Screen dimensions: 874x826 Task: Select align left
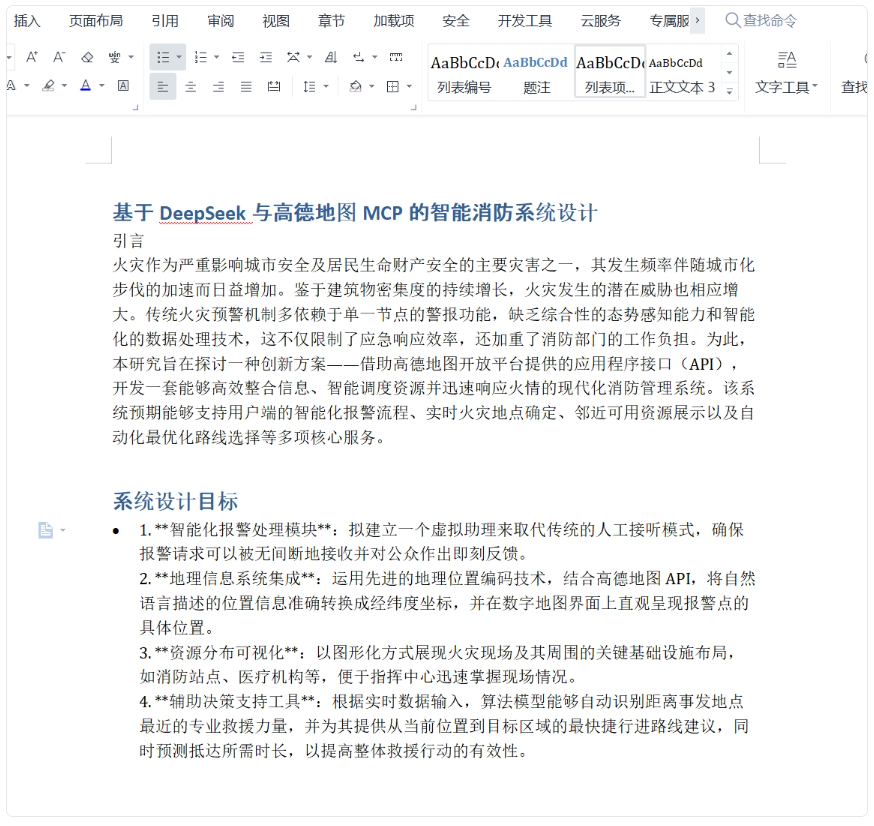[163, 87]
